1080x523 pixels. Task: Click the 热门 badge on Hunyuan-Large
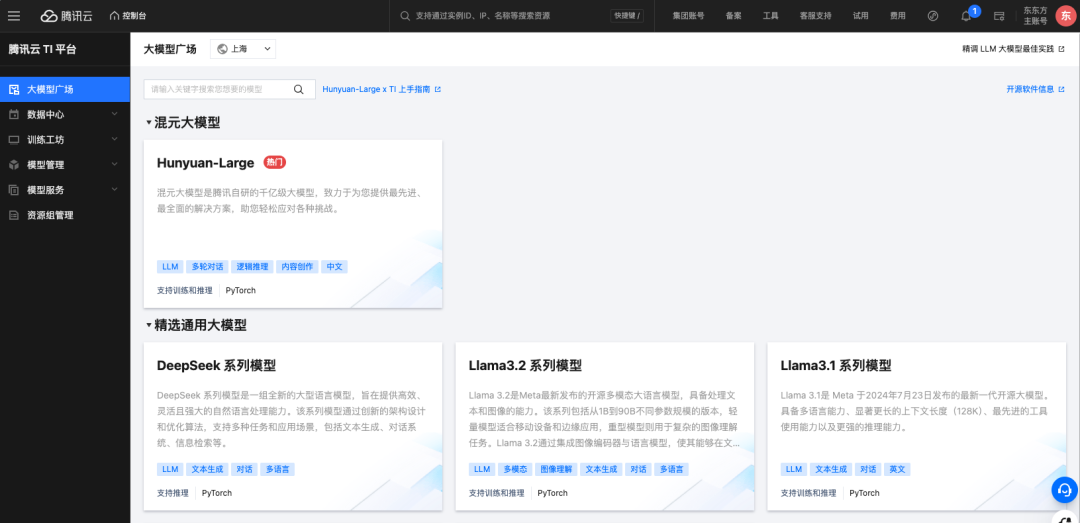275,163
